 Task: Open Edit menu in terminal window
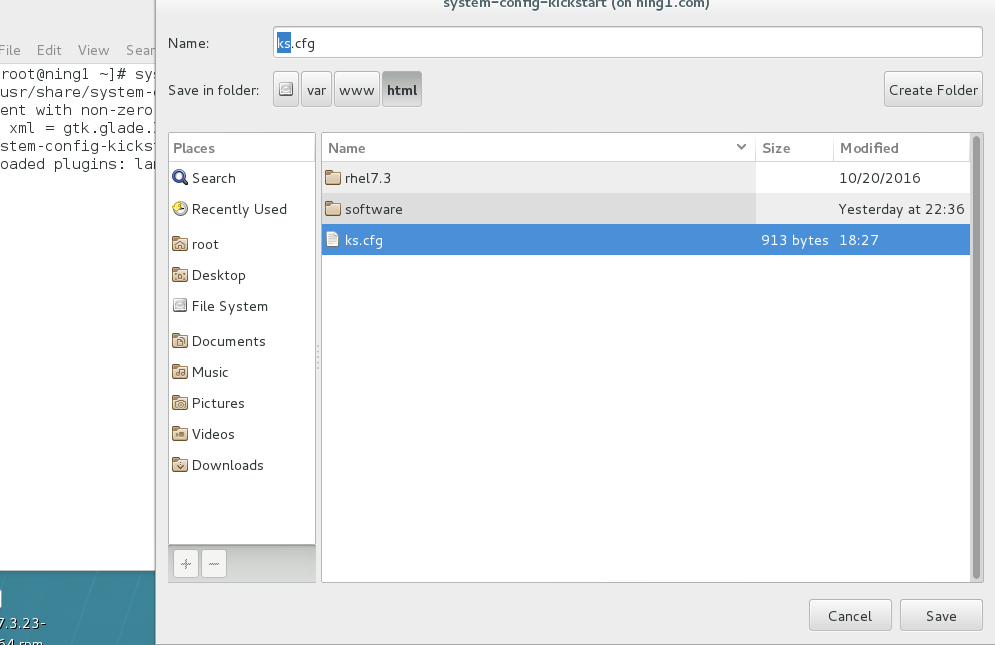tap(49, 50)
